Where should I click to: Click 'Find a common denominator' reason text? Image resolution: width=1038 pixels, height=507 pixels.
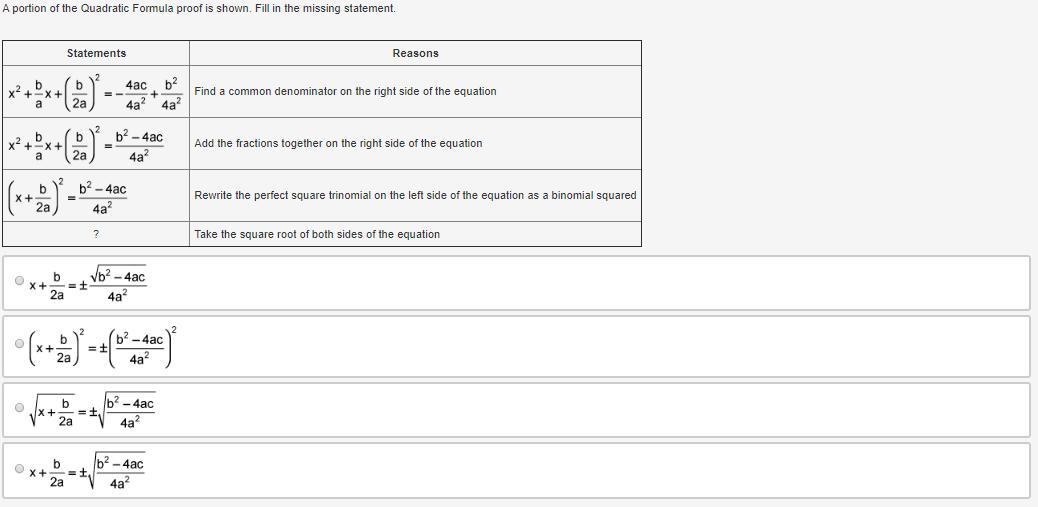click(345, 91)
